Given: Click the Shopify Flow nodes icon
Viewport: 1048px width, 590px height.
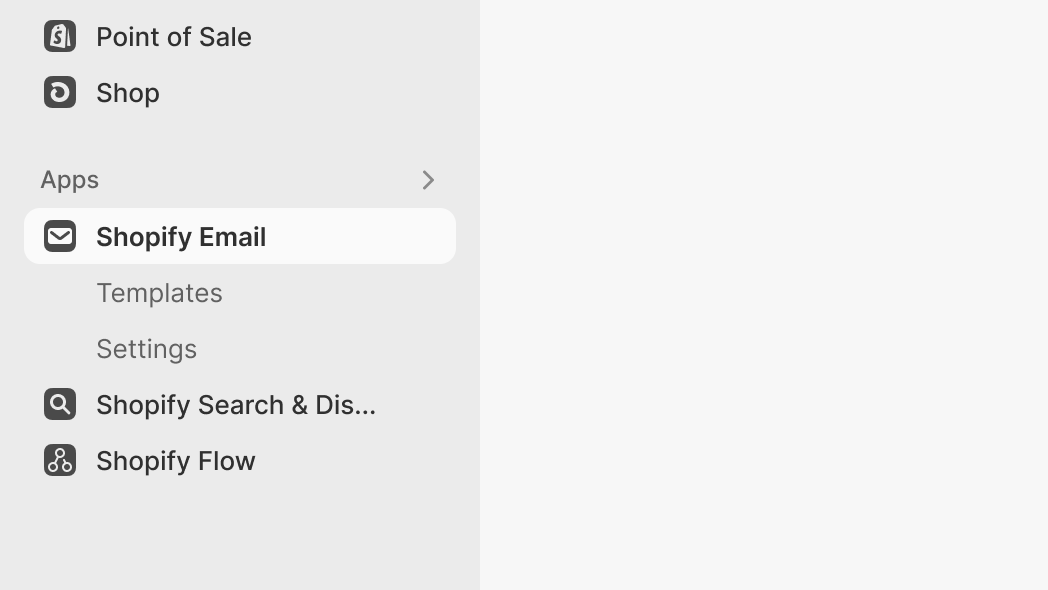Looking at the screenshot, I should point(60,460).
